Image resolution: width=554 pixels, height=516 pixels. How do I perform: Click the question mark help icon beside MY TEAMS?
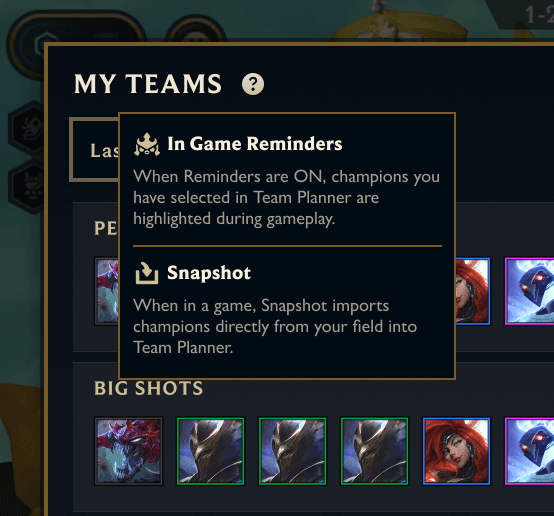point(253,84)
